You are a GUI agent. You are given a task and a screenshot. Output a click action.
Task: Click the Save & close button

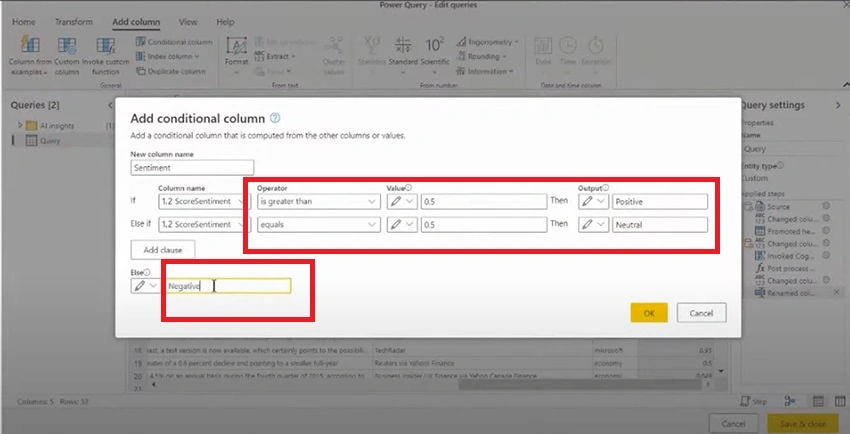(x=803, y=424)
